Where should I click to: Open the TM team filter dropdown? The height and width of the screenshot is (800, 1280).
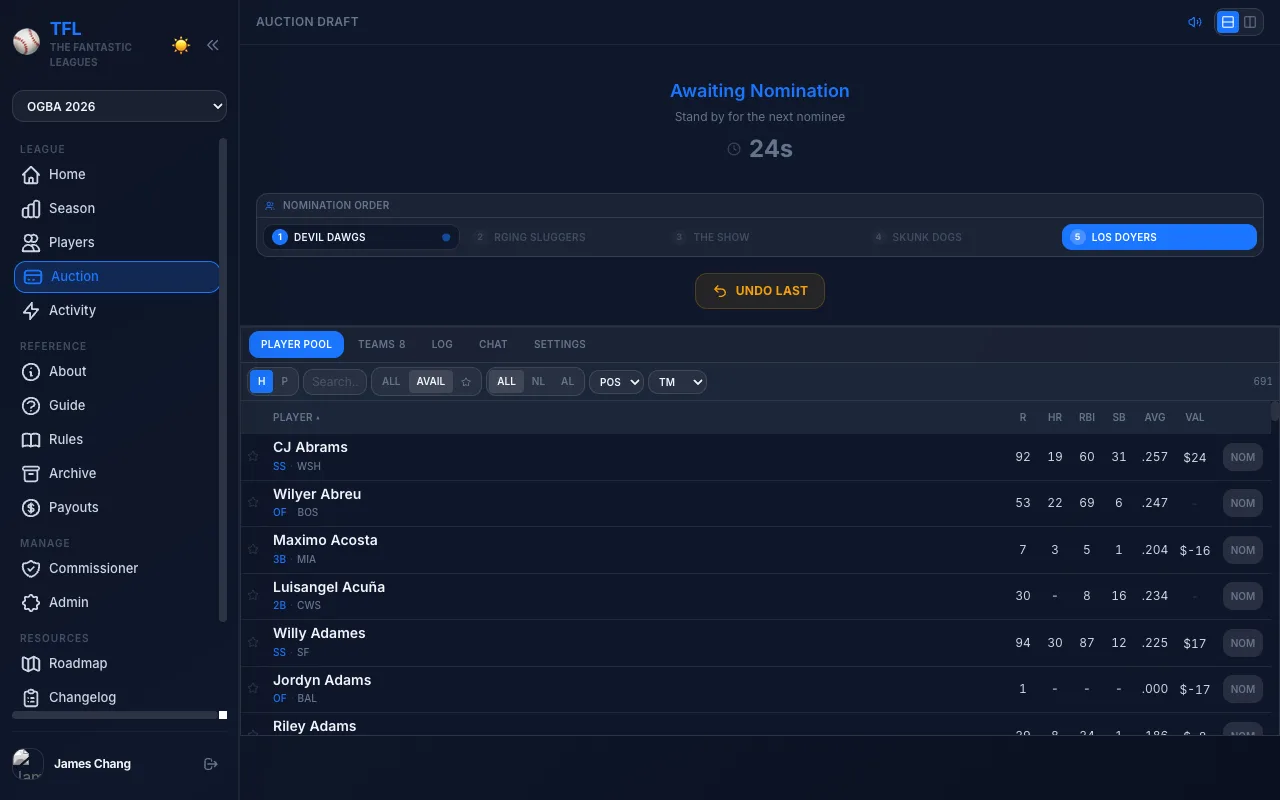point(677,381)
